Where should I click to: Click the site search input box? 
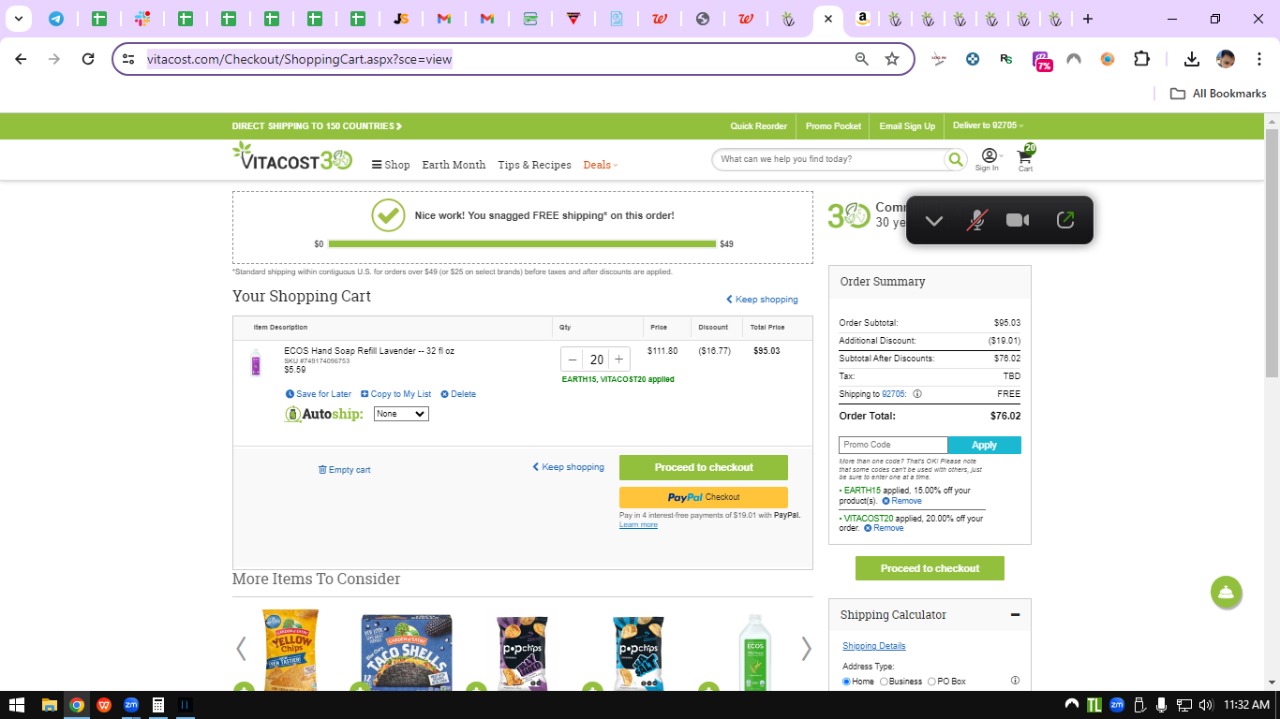click(x=829, y=159)
